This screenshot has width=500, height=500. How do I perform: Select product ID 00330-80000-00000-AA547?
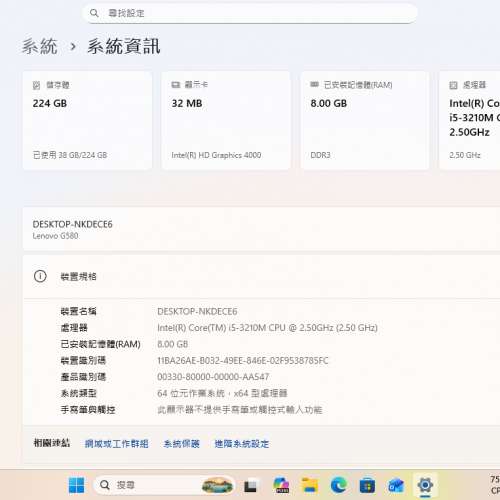coord(213,377)
